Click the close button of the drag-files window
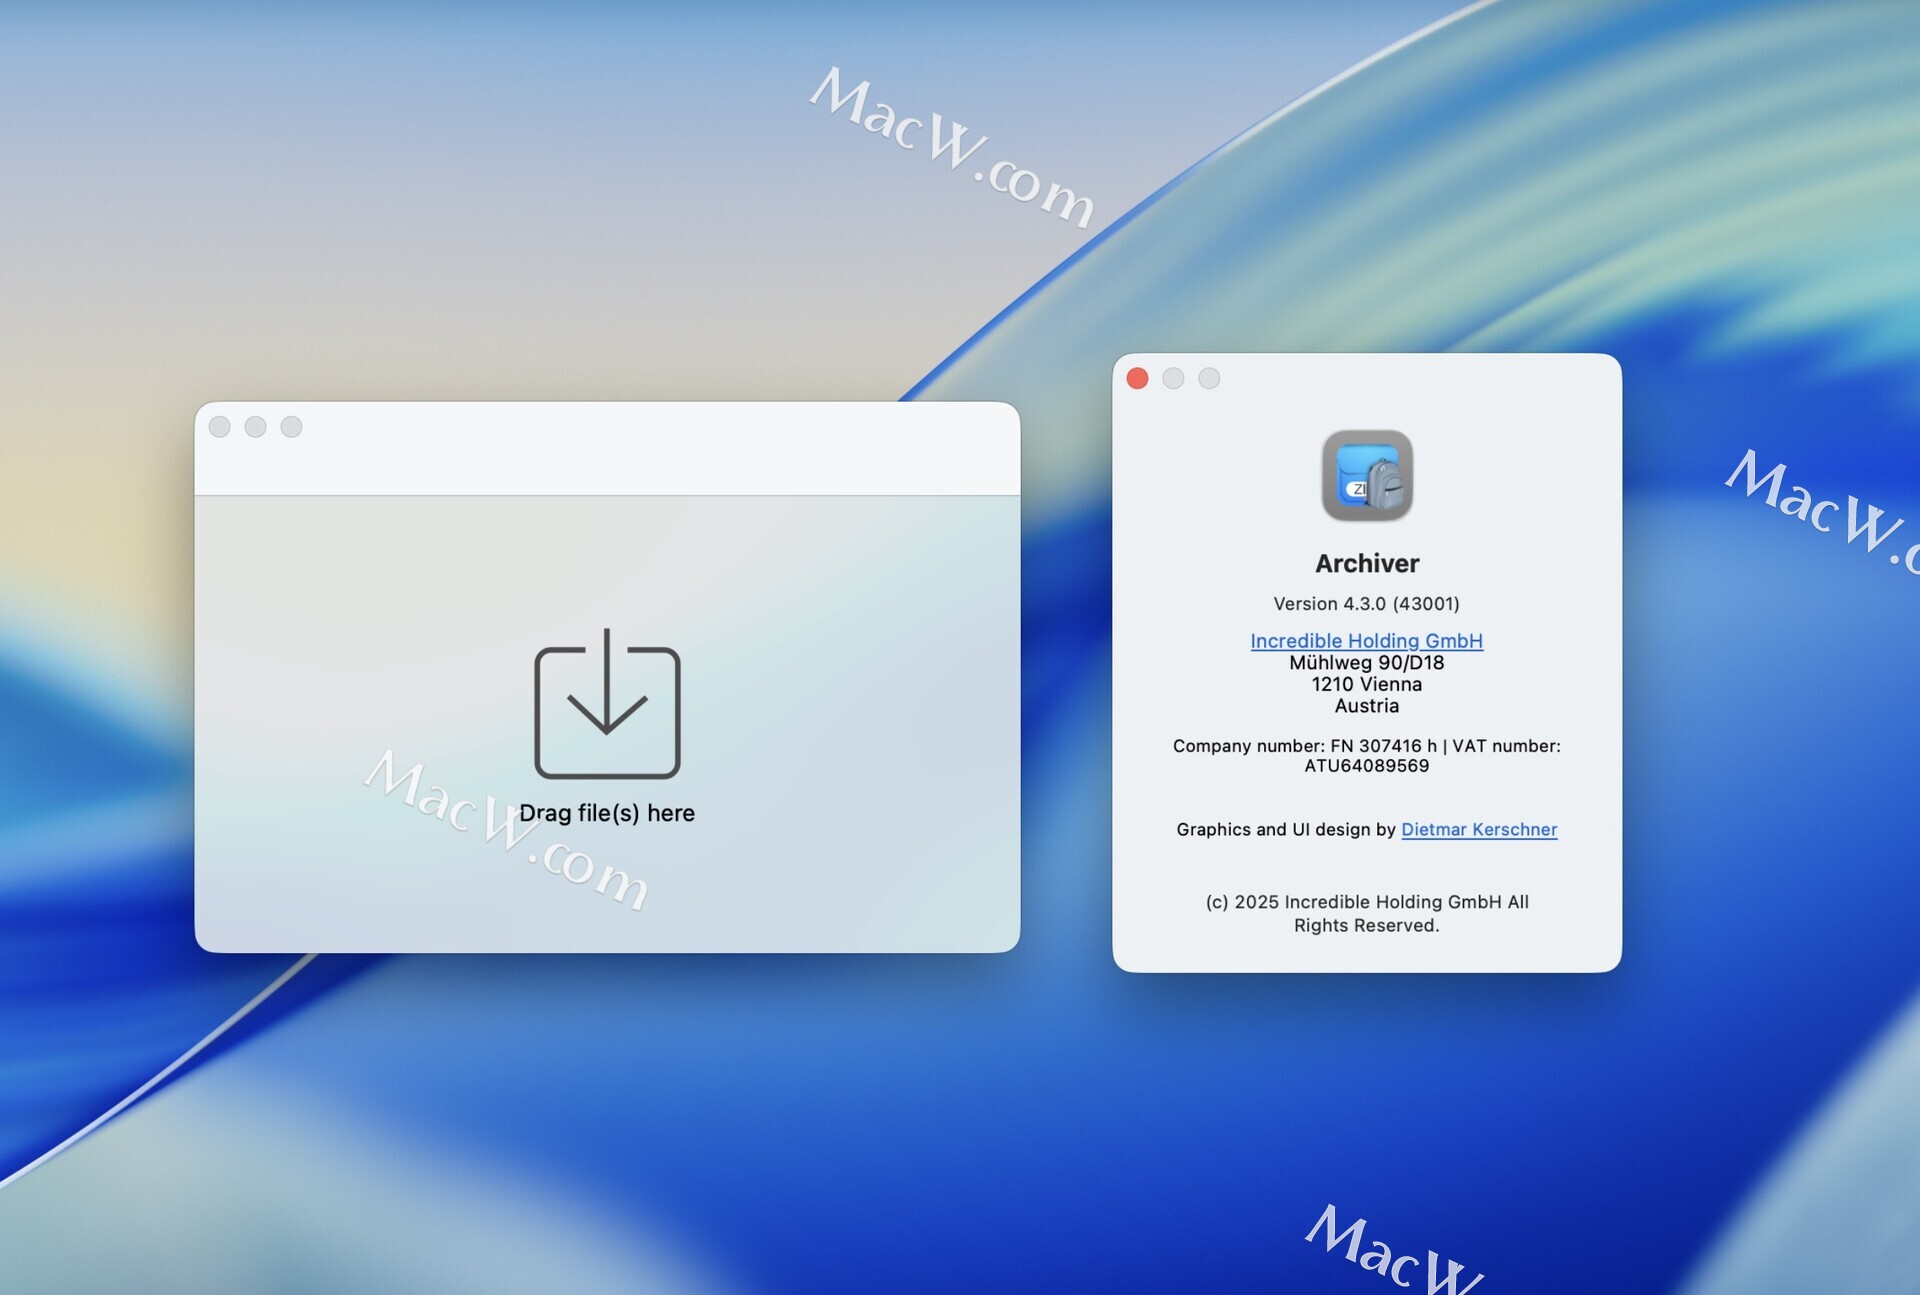Viewport: 1920px width, 1295px height. point(220,427)
